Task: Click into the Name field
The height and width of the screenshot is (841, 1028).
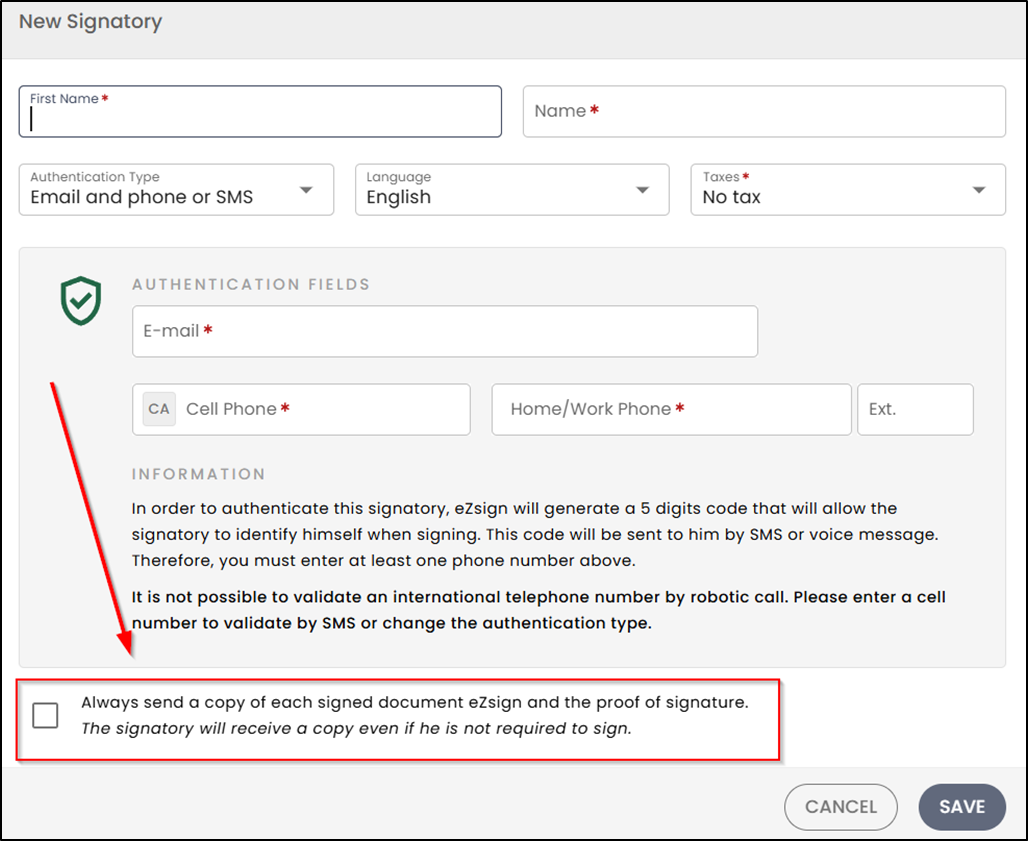Action: tap(764, 111)
